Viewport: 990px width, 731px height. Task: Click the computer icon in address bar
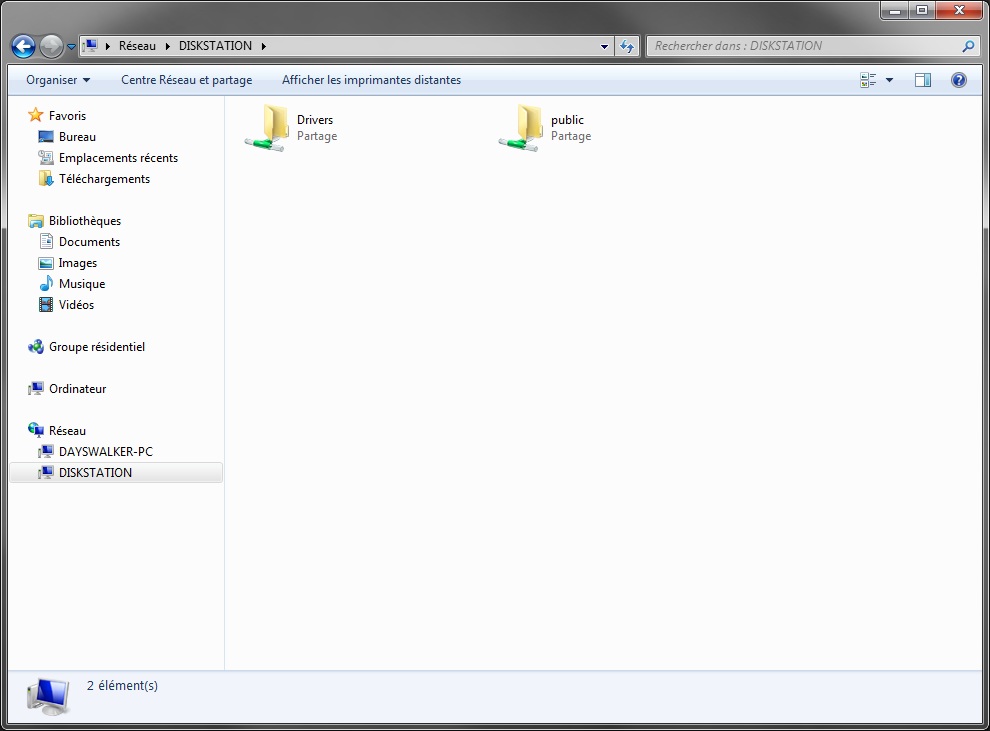pyautogui.click(x=92, y=45)
